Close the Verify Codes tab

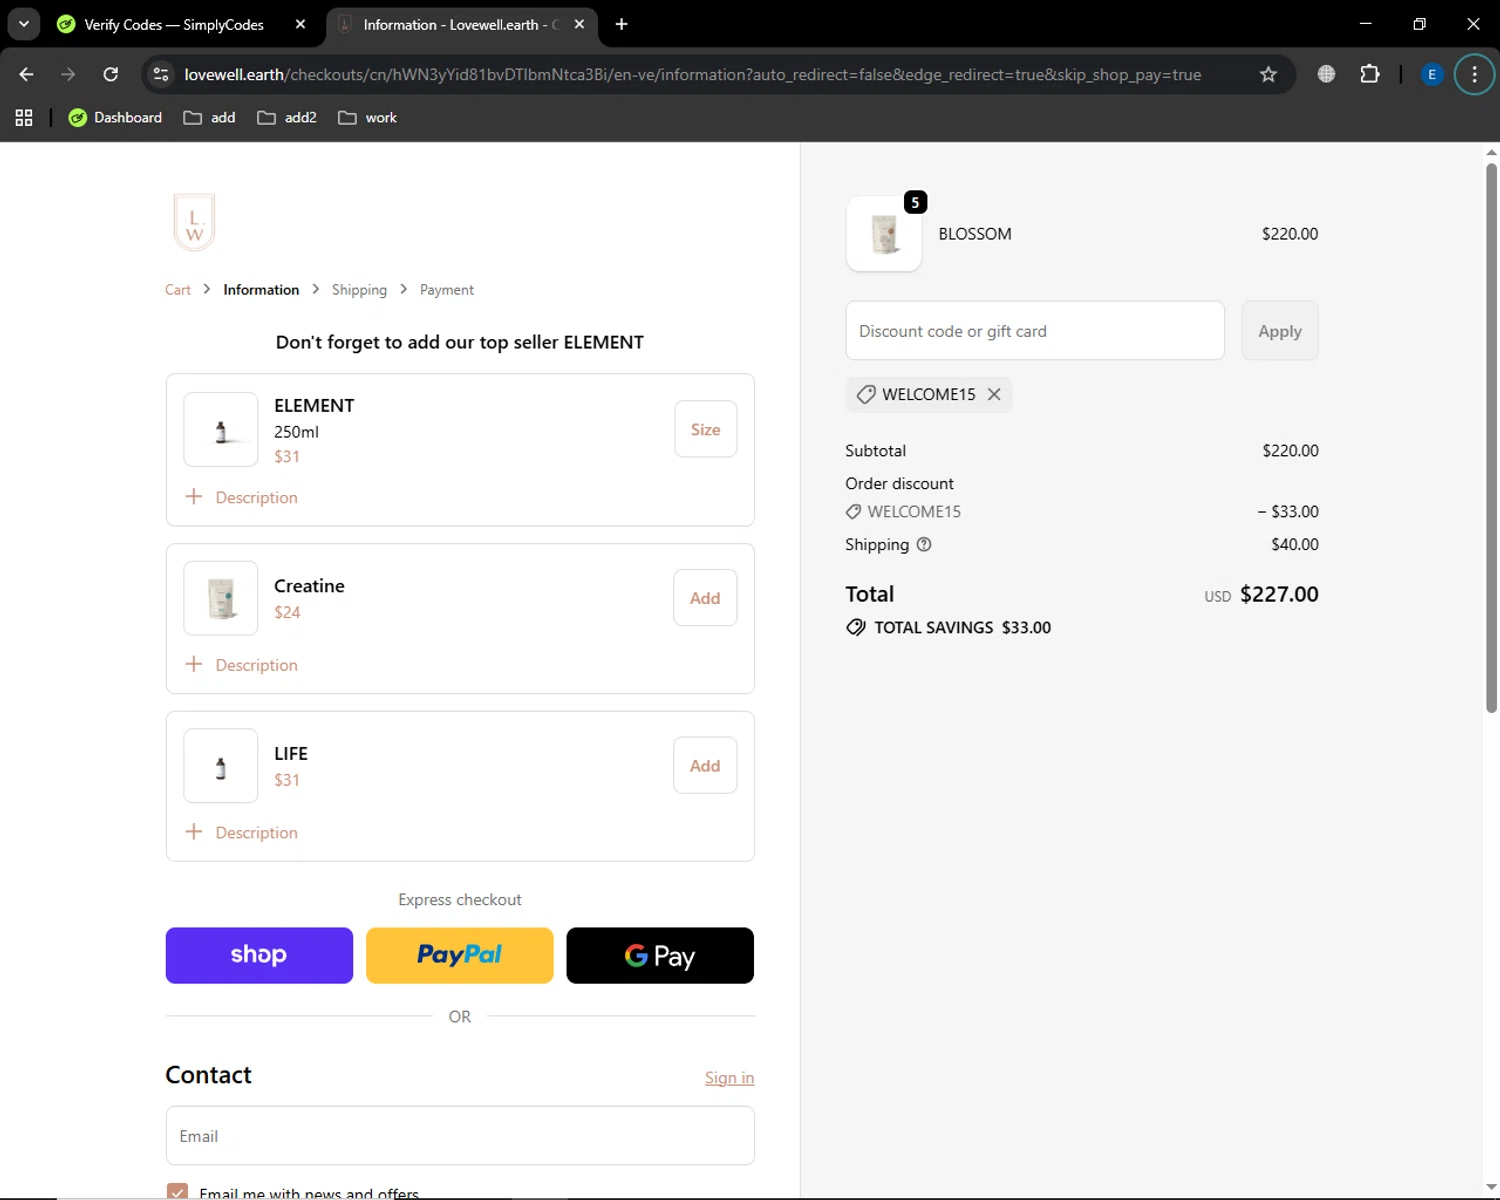tap(300, 24)
